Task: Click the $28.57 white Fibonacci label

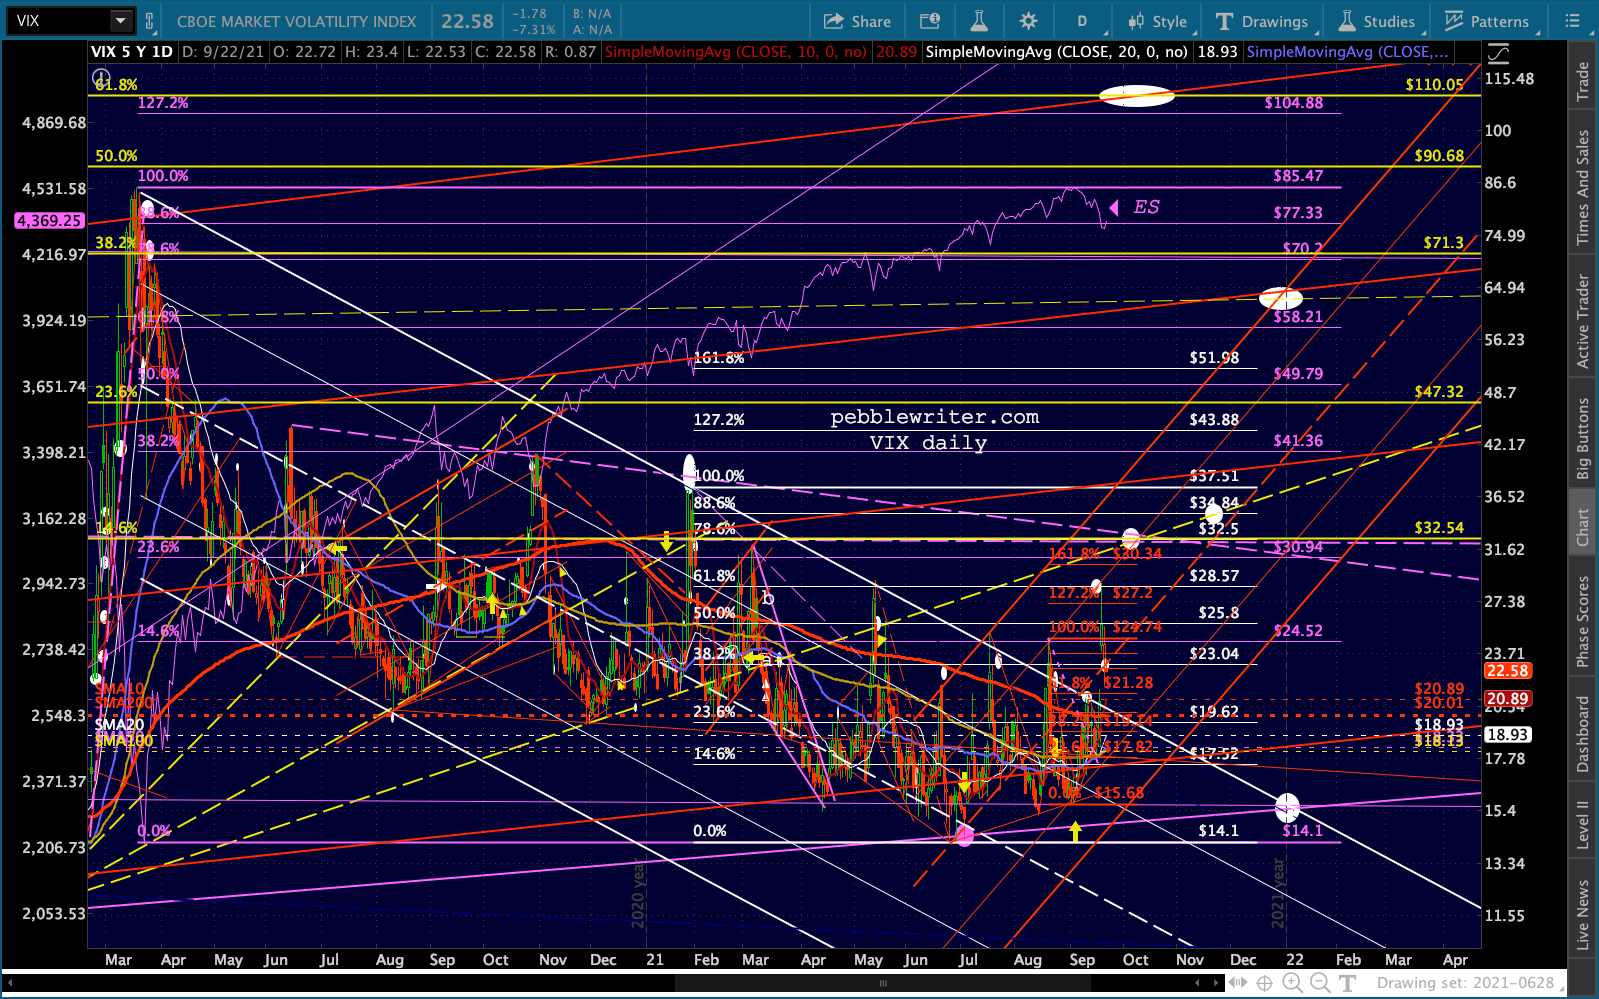Action: [x=1214, y=576]
